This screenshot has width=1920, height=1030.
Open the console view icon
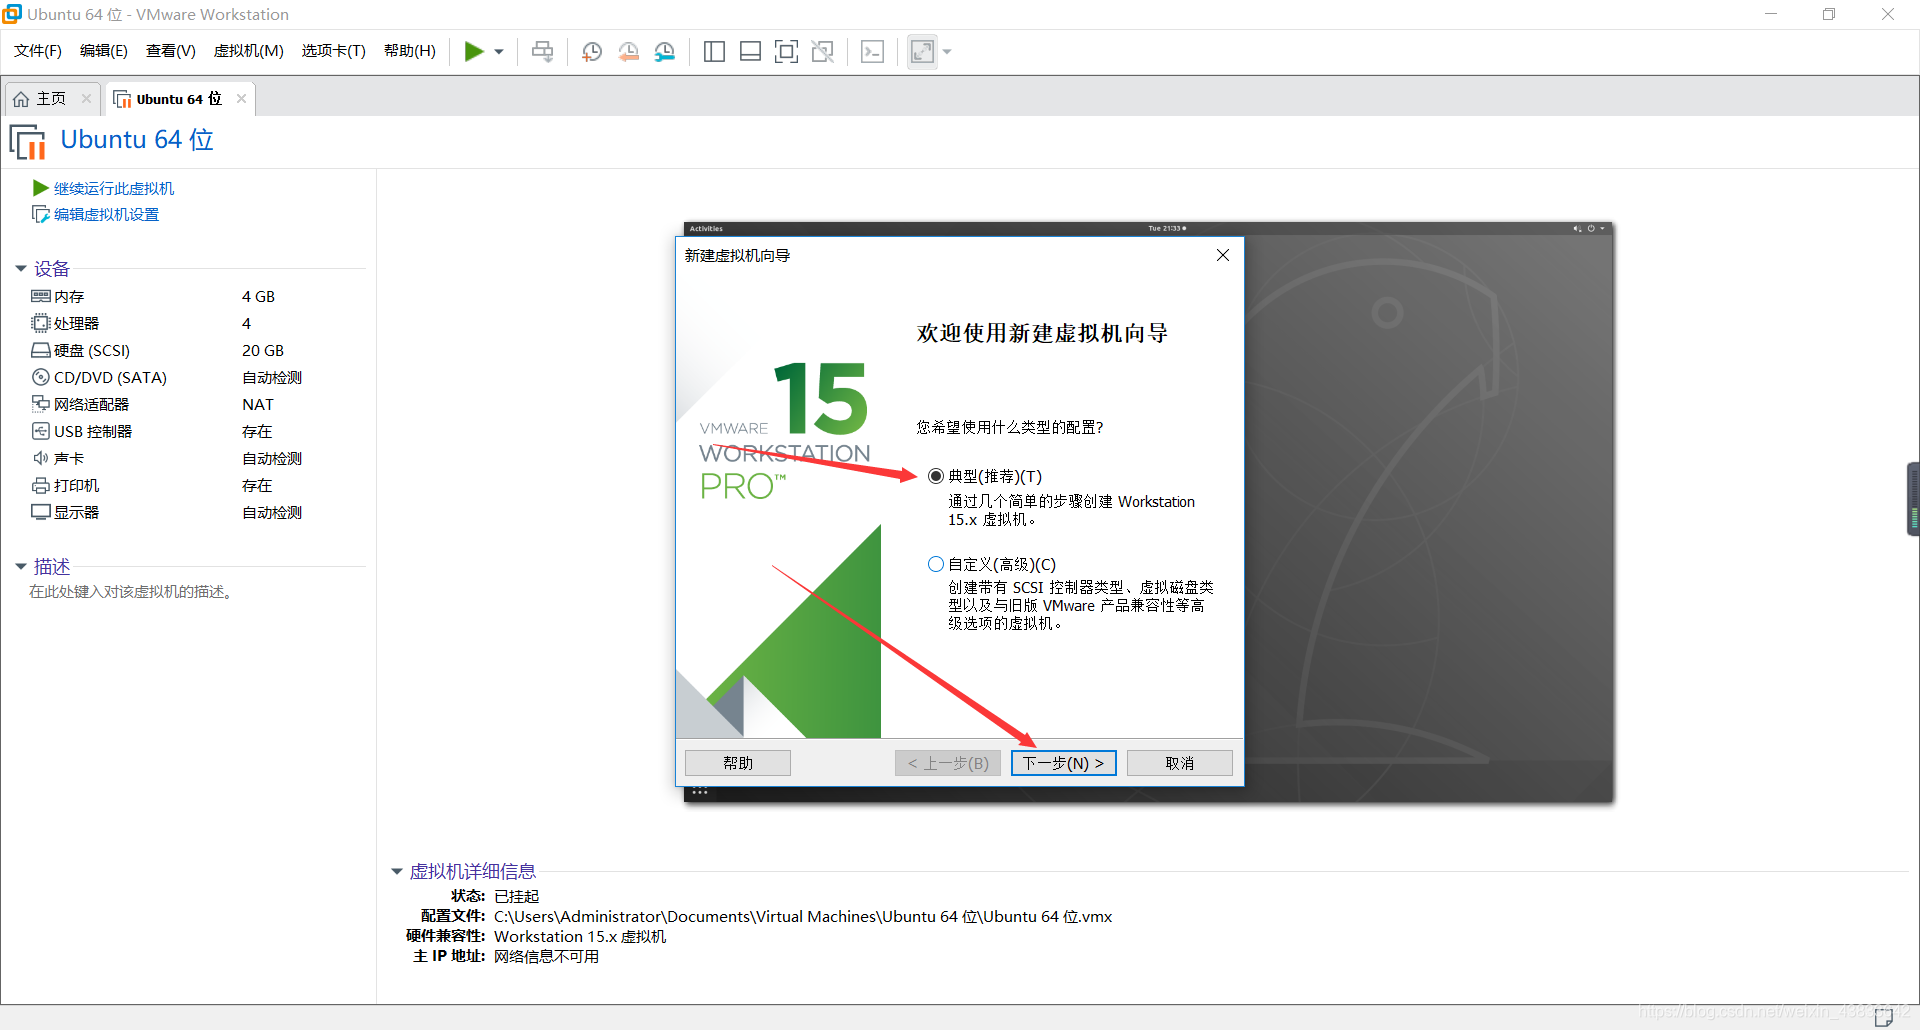pyautogui.click(x=872, y=51)
